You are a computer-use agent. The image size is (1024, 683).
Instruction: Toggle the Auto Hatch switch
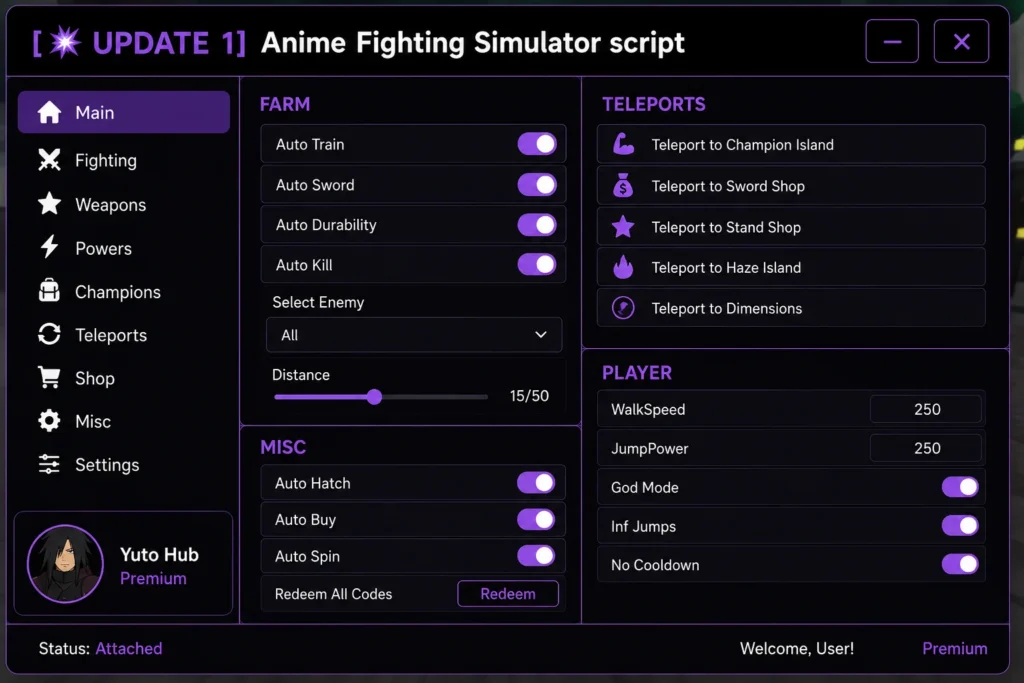[536, 483]
